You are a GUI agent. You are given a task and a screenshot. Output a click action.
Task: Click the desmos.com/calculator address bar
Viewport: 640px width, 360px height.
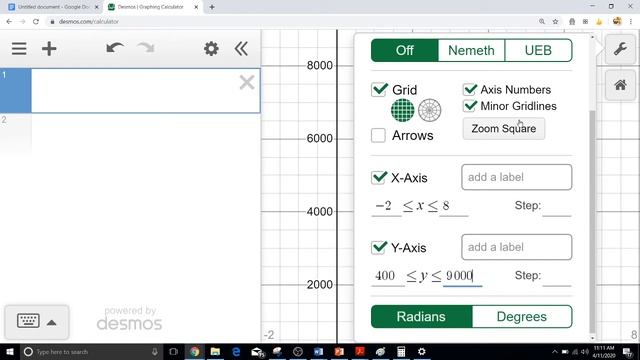pyautogui.click(x=89, y=22)
